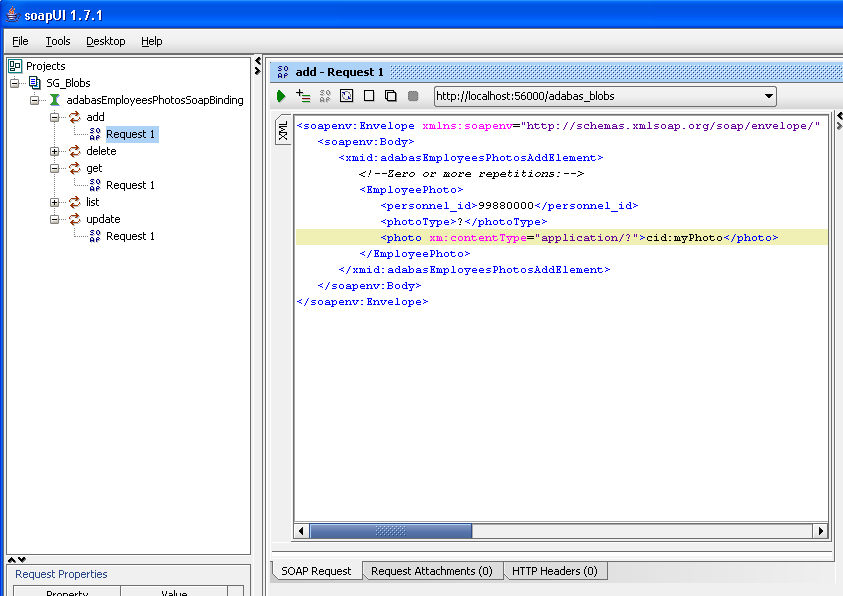
Task: Click navigator splitter collapse arrows
Action: pyautogui.click(x=258, y=66)
